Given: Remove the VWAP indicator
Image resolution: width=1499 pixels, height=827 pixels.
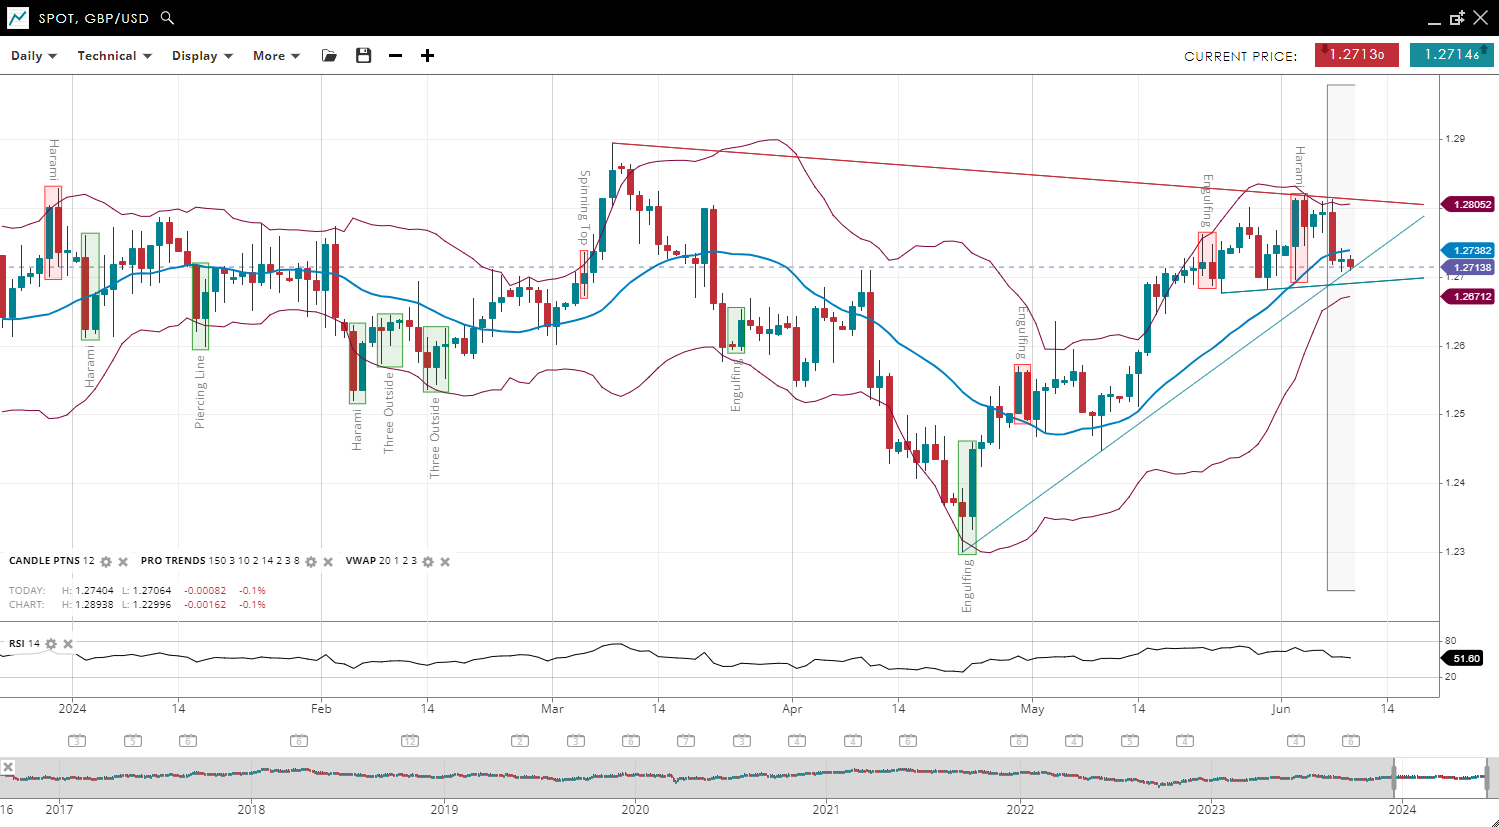Looking at the screenshot, I should coord(445,562).
